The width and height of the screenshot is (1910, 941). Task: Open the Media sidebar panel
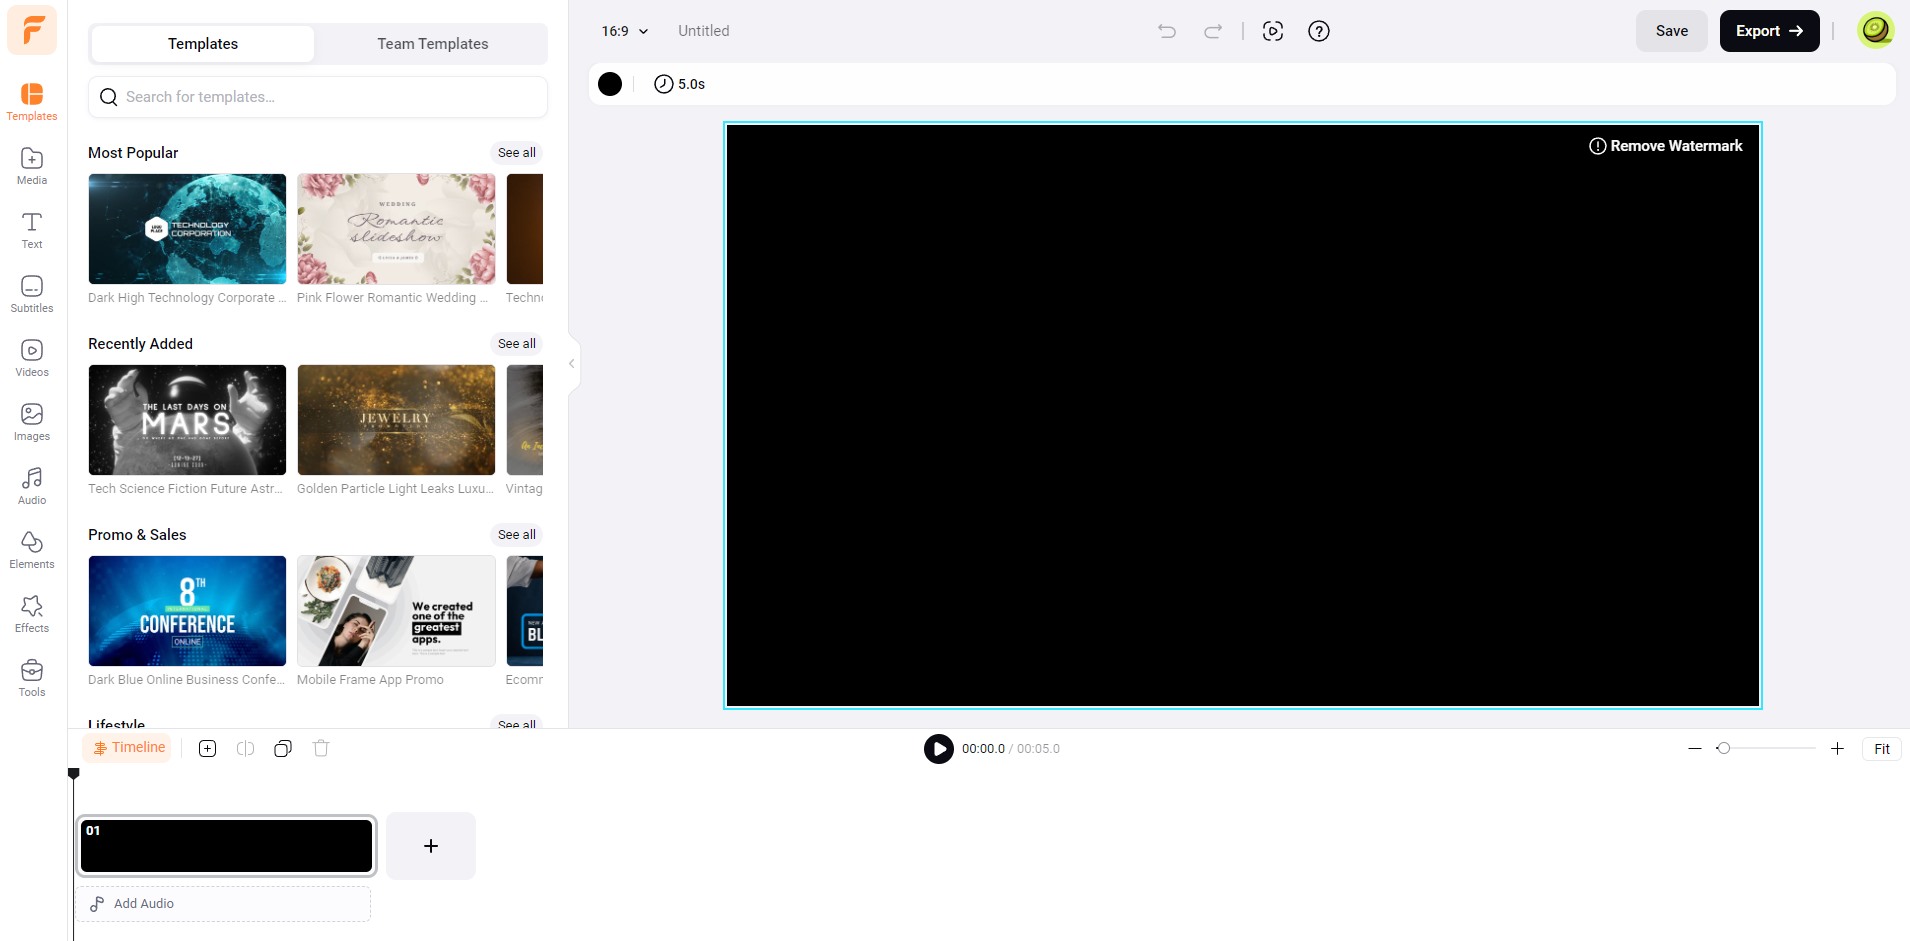tap(32, 166)
